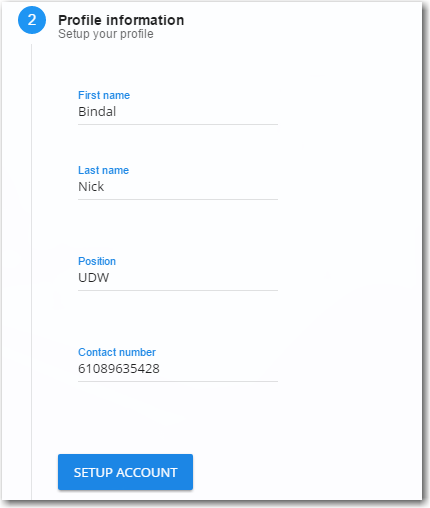
Task: Click the 61089635428 phone number text
Action: (119, 369)
